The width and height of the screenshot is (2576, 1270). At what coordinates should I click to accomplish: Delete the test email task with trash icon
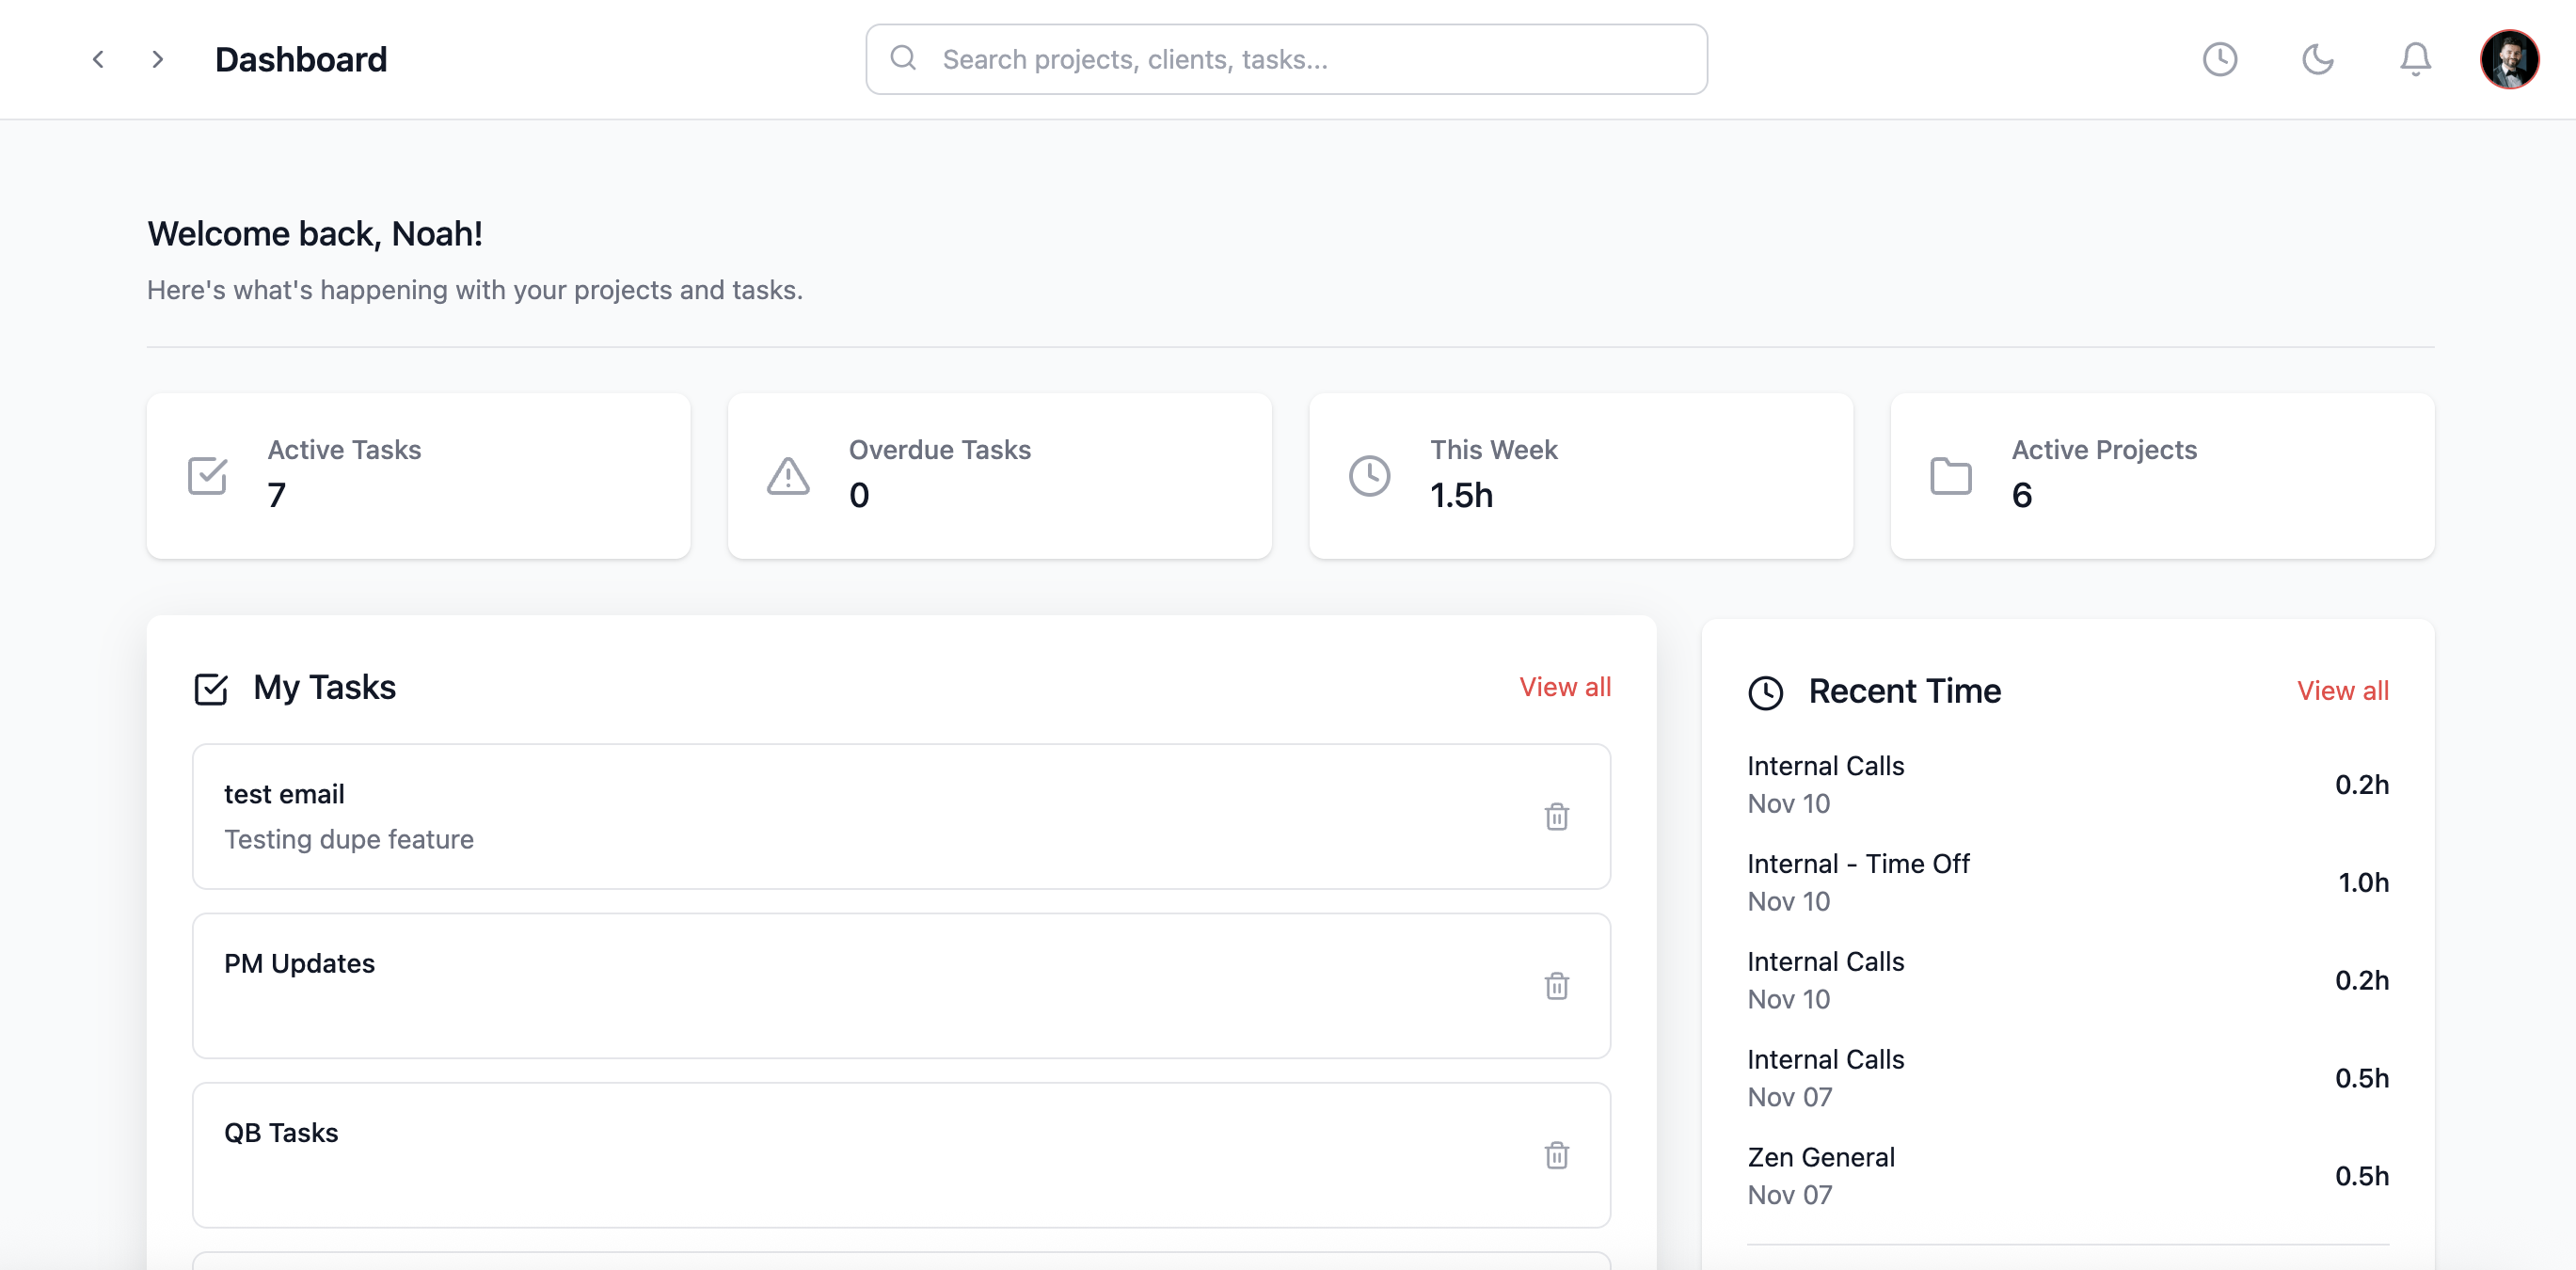(x=1557, y=816)
